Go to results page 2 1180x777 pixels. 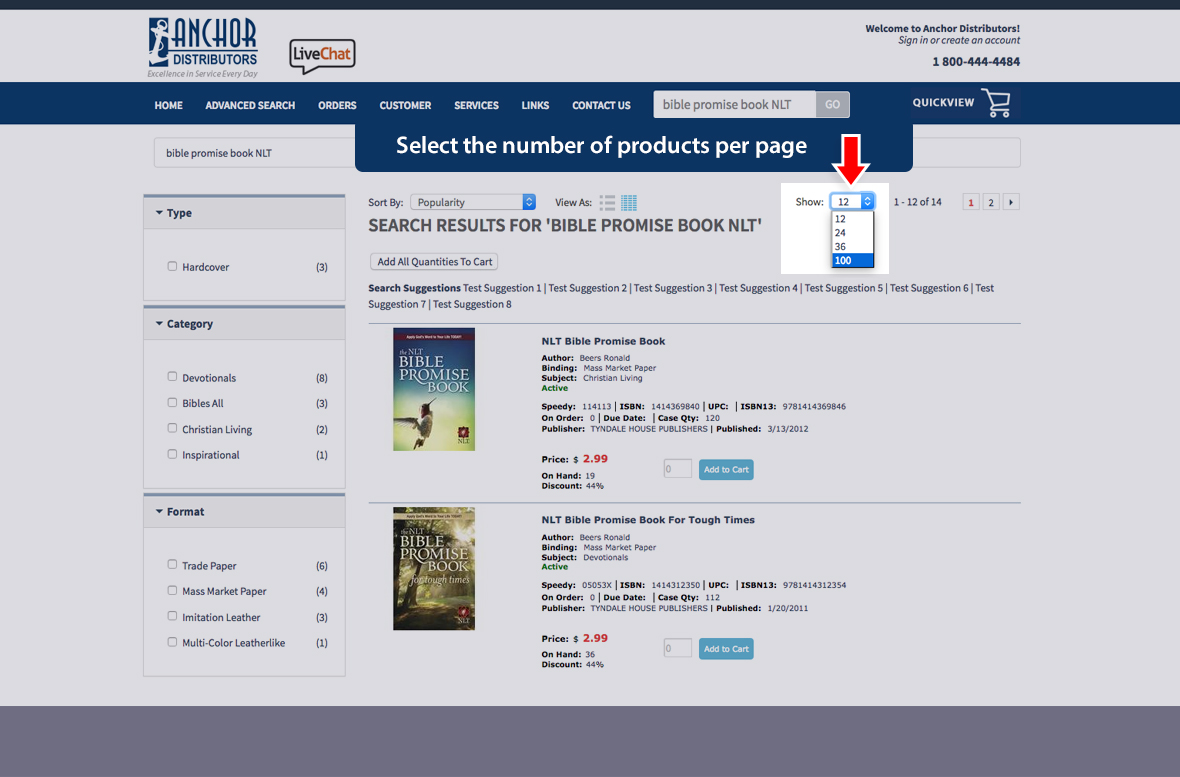click(991, 202)
